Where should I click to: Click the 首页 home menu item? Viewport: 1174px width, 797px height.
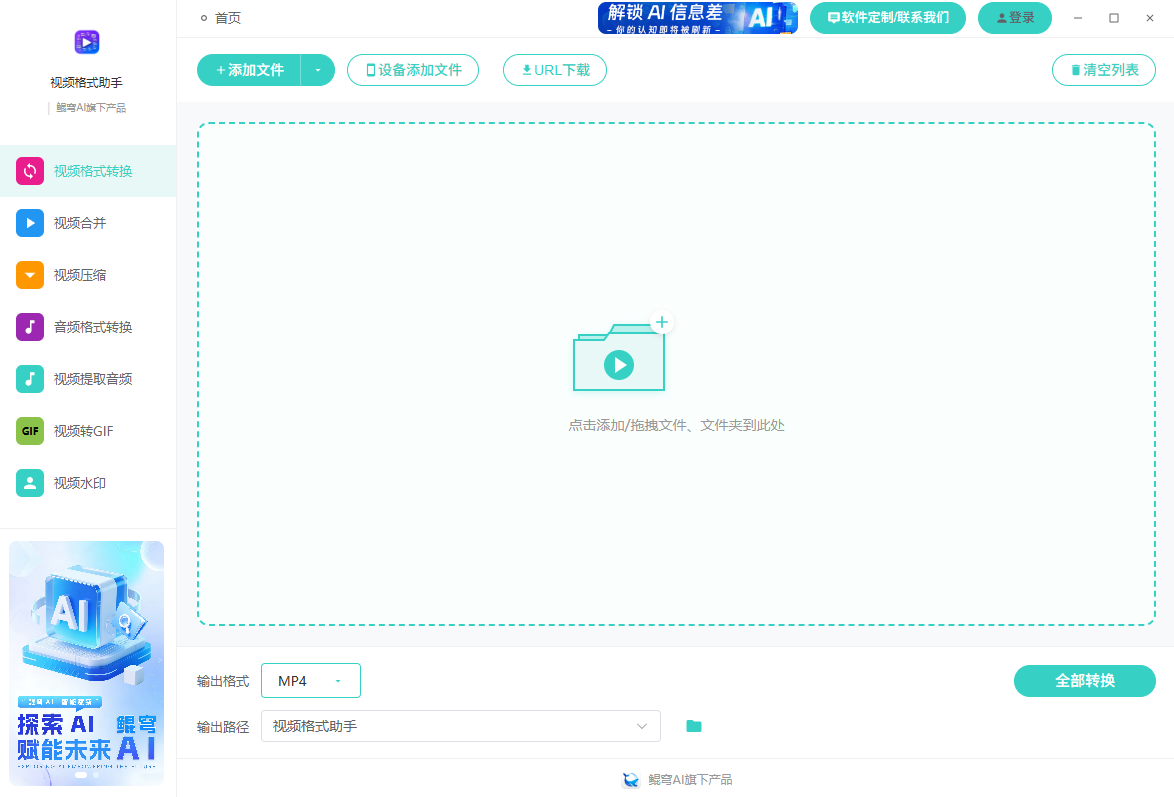point(222,17)
